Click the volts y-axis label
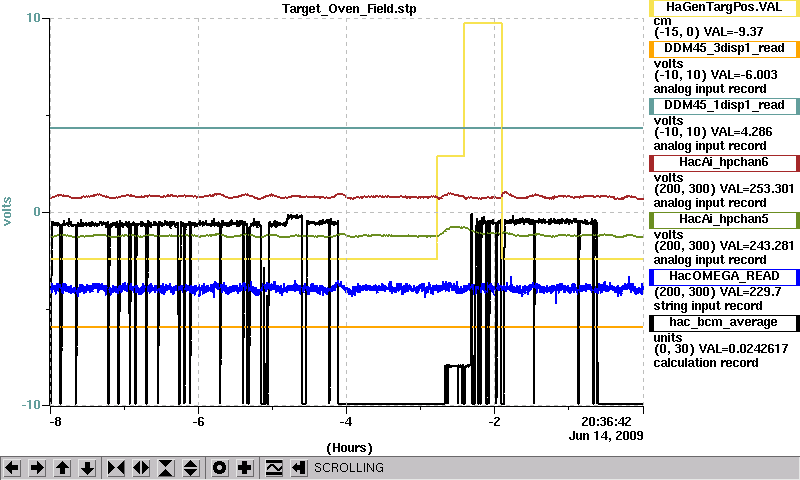 pyautogui.click(x=7, y=211)
